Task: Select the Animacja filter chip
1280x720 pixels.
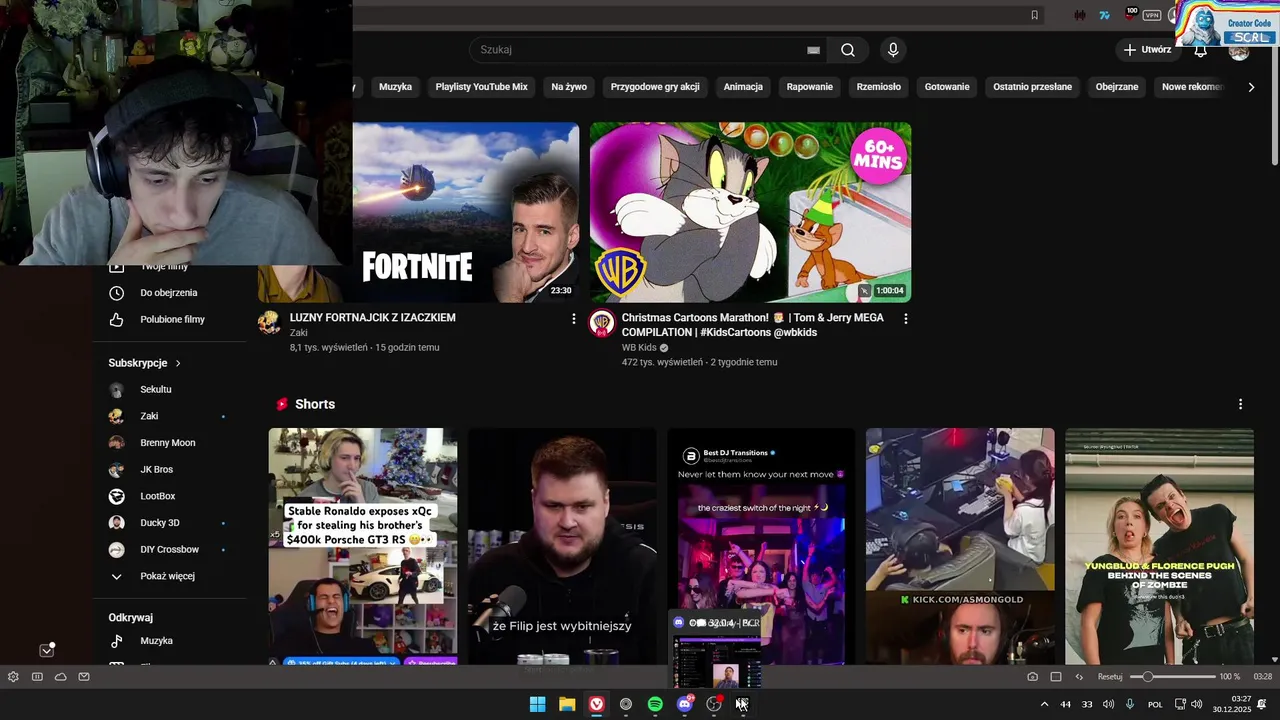Action: coord(743,87)
